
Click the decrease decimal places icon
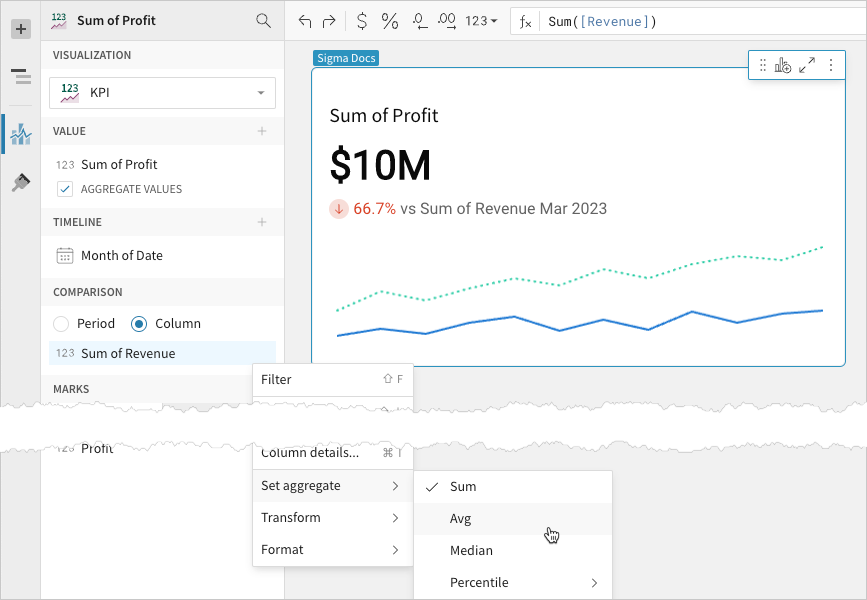pyautogui.click(x=420, y=21)
